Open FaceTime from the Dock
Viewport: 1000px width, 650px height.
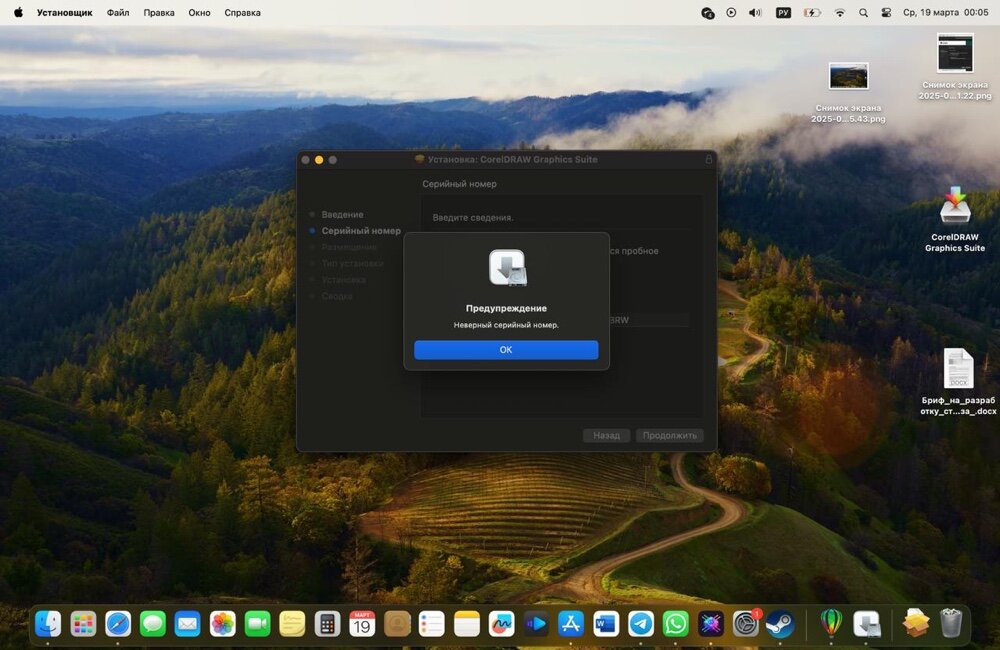tap(258, 624)
